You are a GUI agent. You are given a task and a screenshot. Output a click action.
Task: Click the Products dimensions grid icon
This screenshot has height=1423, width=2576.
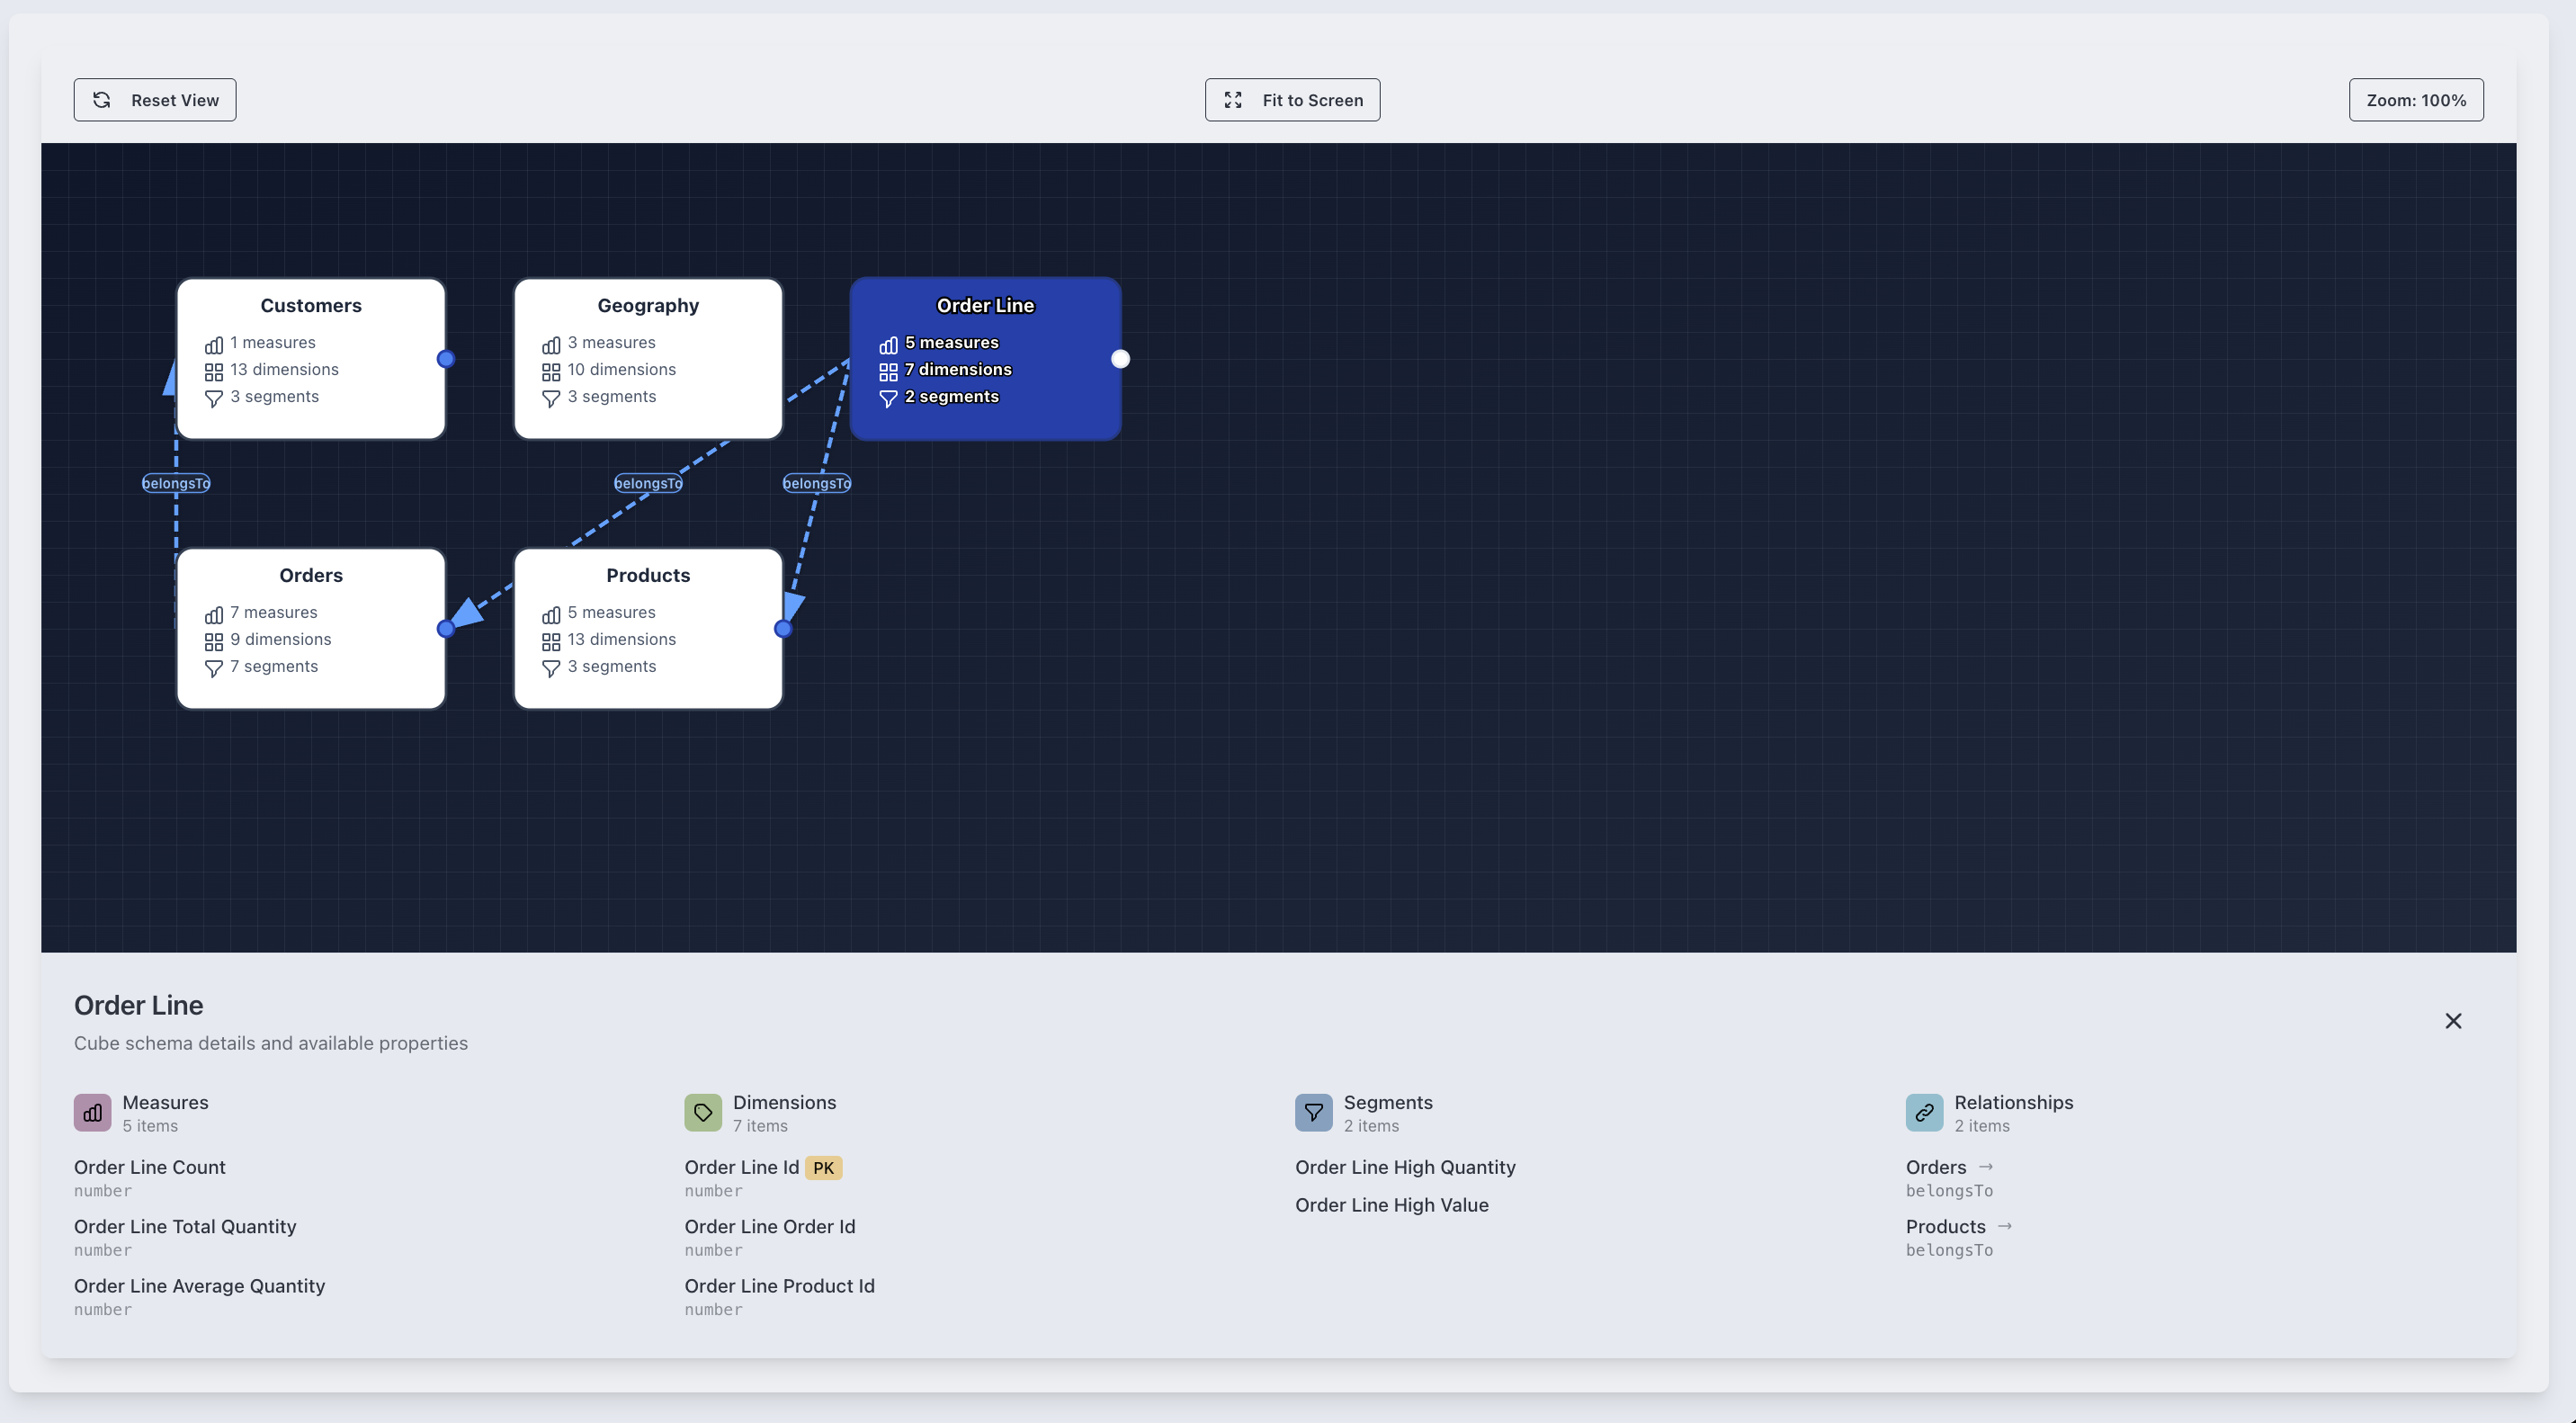click(x=551, y=642)
